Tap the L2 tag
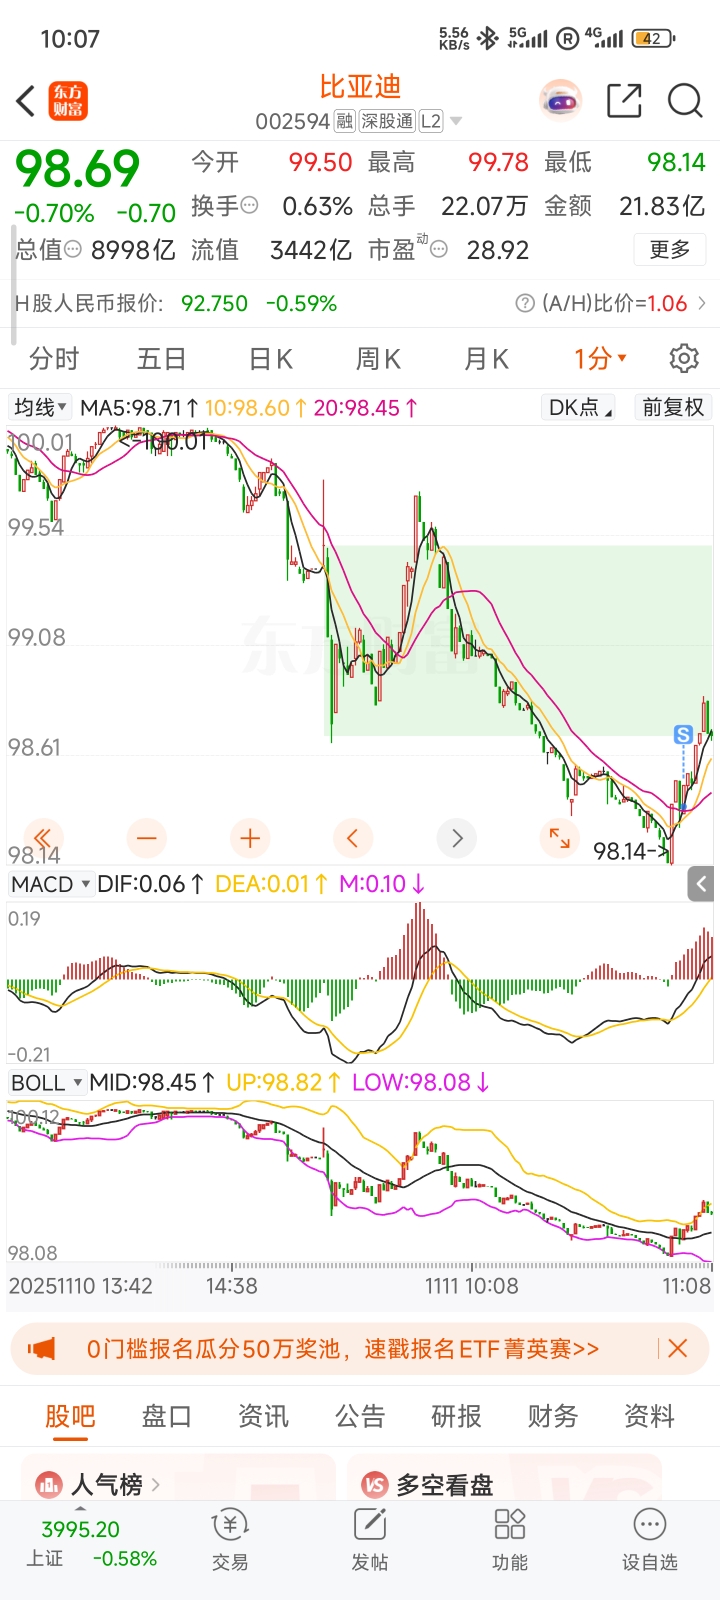 (430, 121)
